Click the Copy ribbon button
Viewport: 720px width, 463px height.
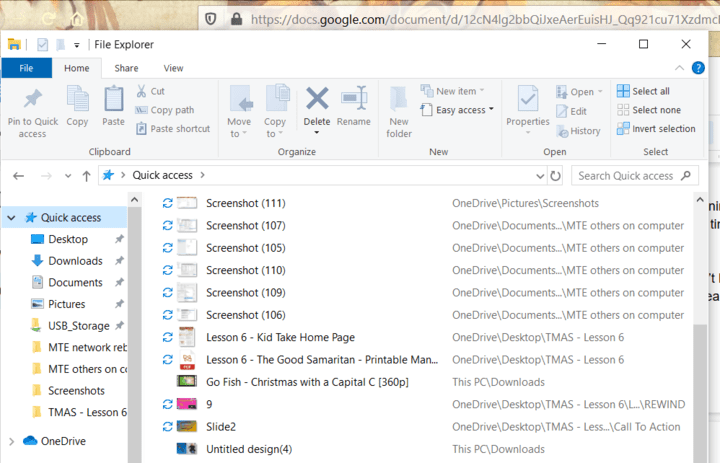(77, 106)
